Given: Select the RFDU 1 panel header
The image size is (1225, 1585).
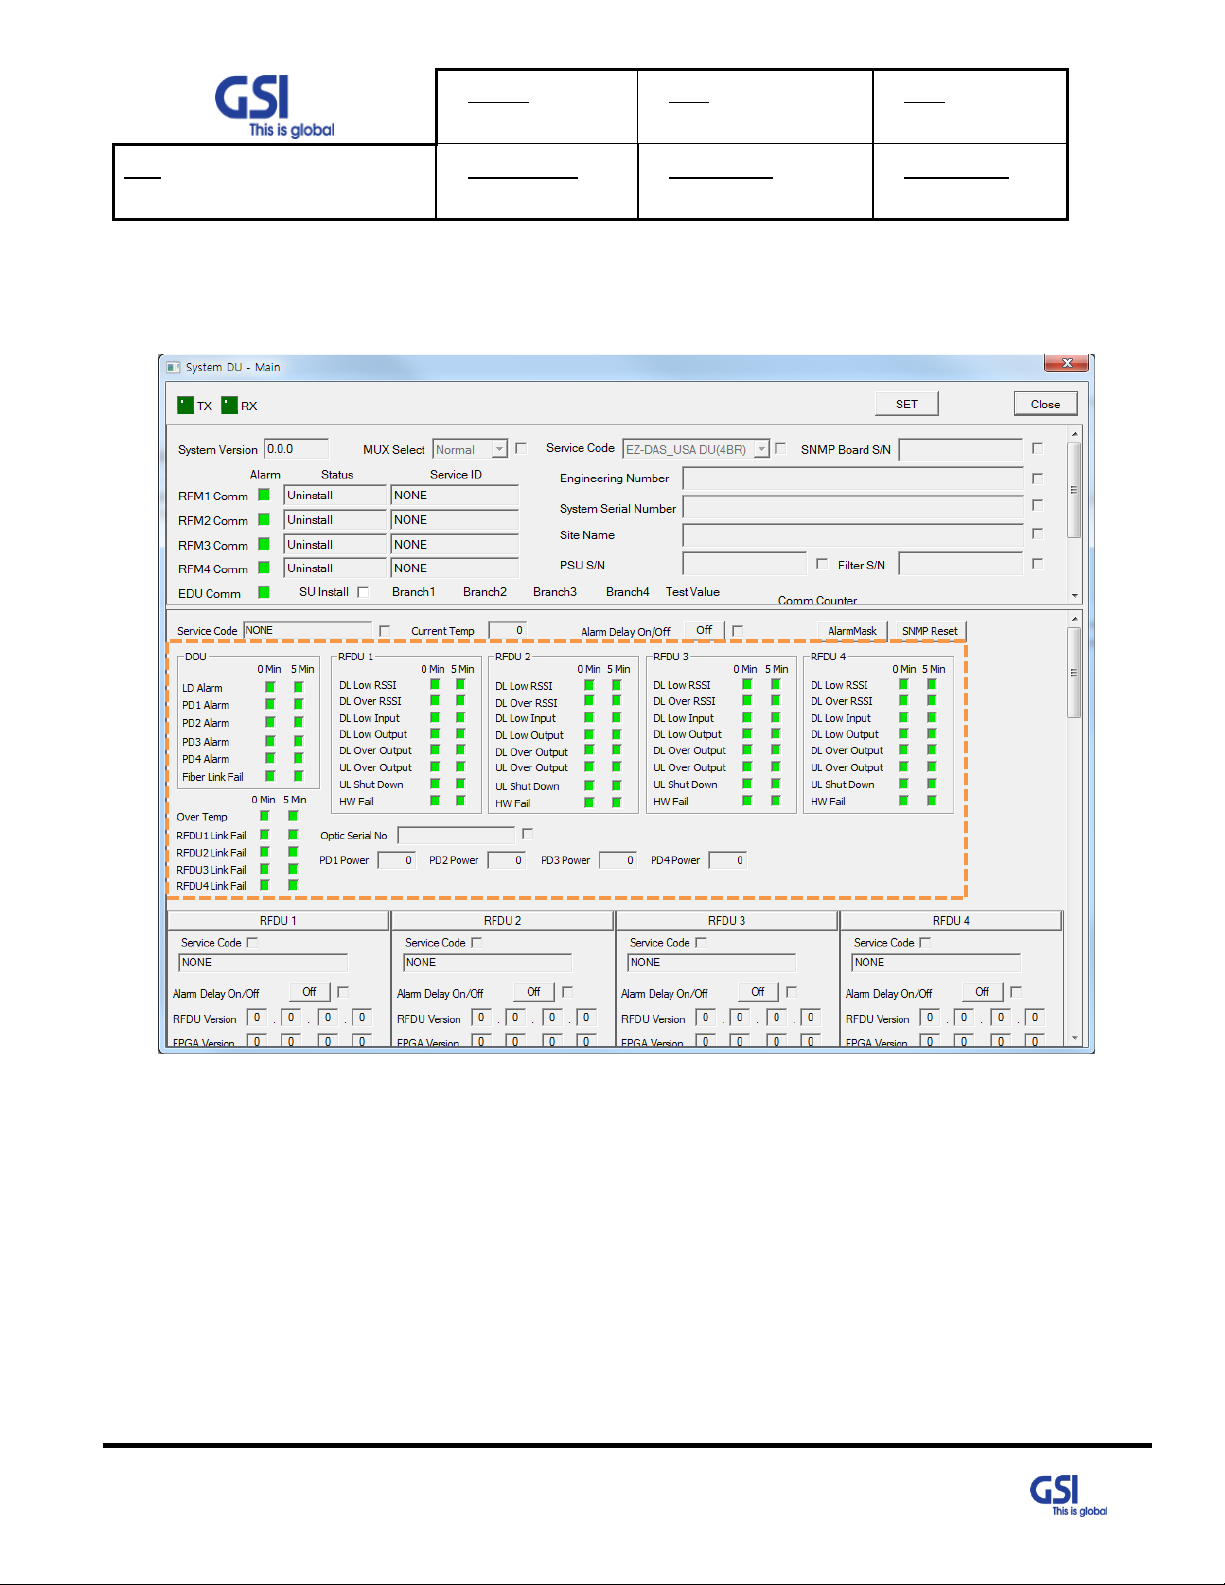Looking at the screenshot, I should (x=278, y=921).
